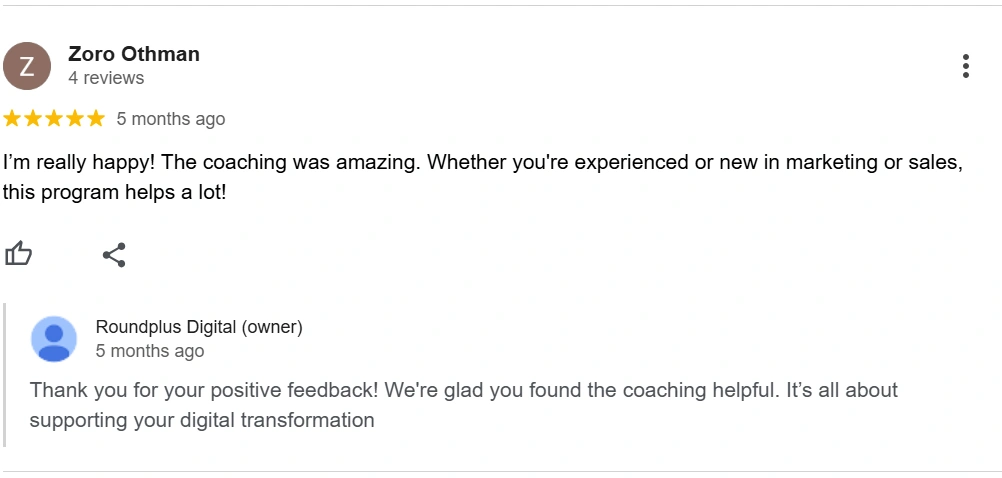Open Zoro Othman's brown Z avatar
1002x478 pixels.
point(27,66)
